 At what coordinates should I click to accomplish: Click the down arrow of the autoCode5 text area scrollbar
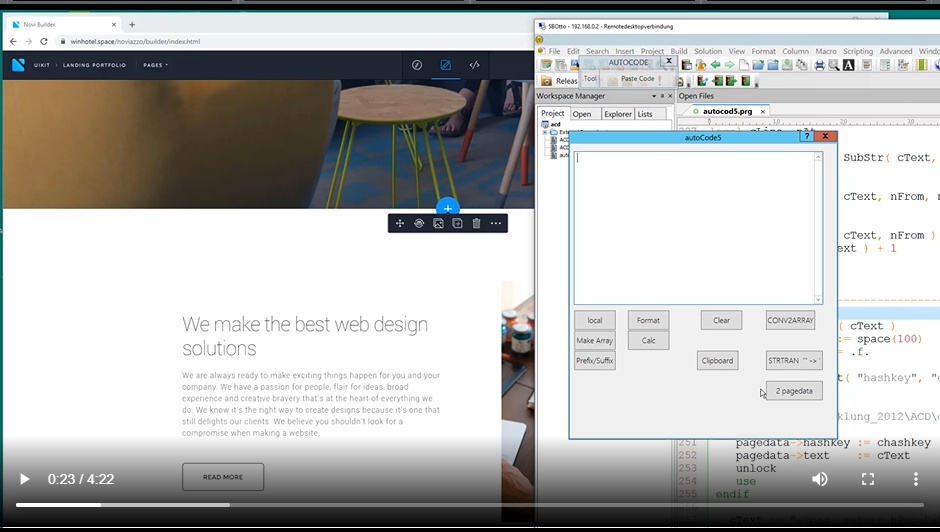818,299
